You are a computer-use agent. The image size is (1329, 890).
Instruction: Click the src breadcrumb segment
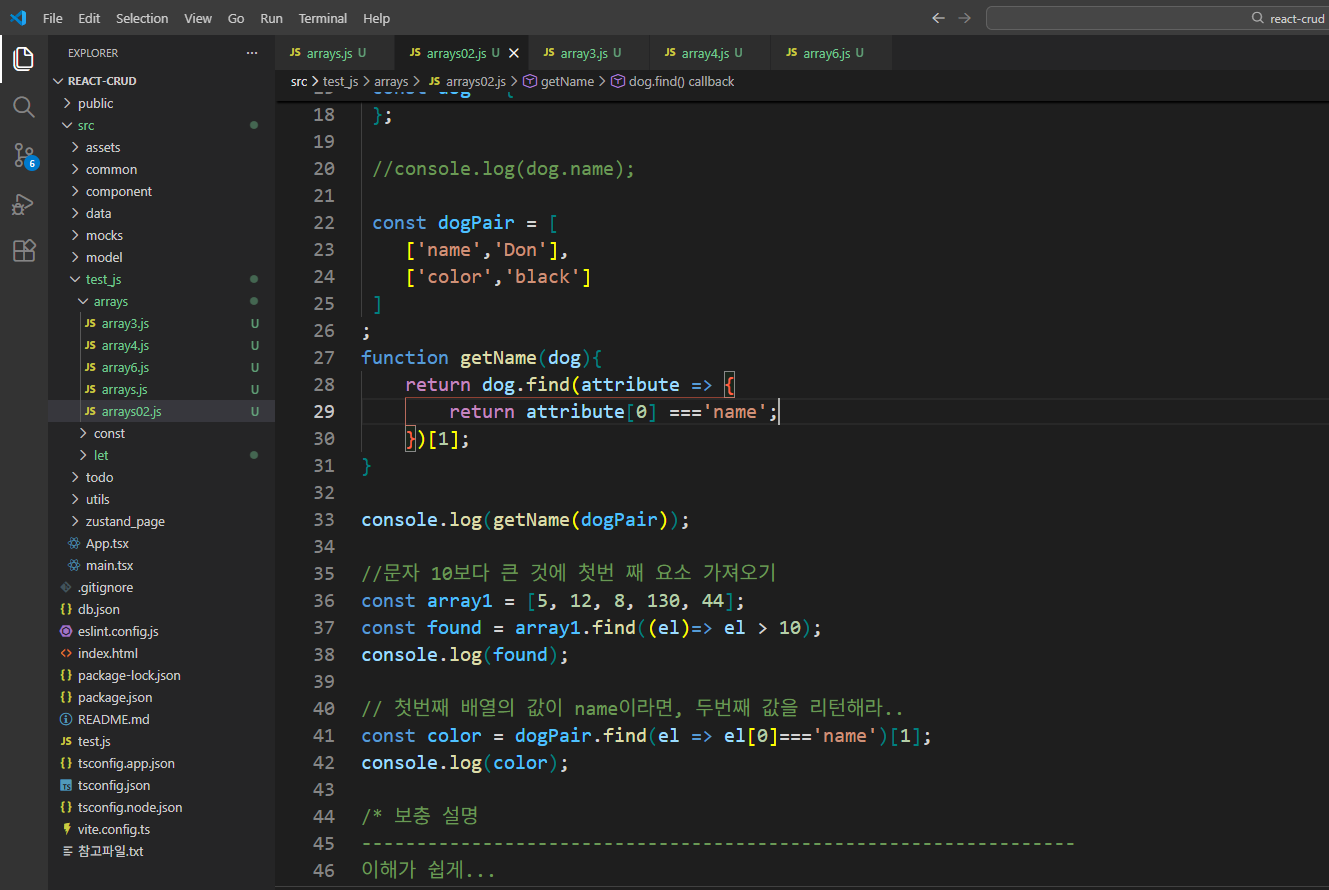coord(299,81)
